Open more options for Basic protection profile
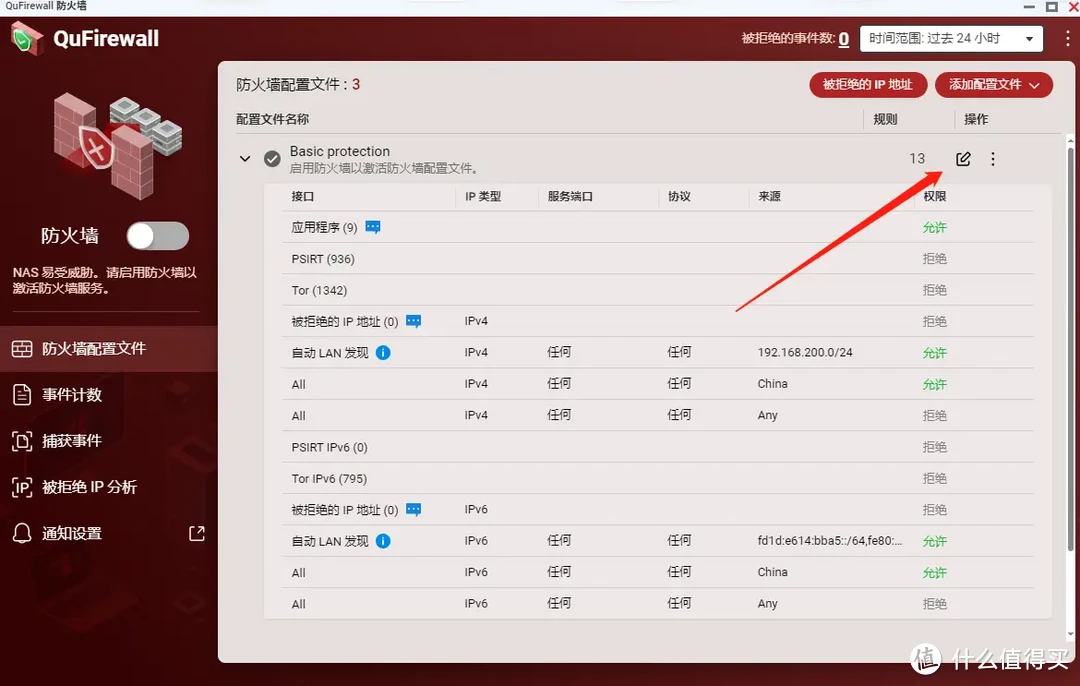 pos(993,159)
